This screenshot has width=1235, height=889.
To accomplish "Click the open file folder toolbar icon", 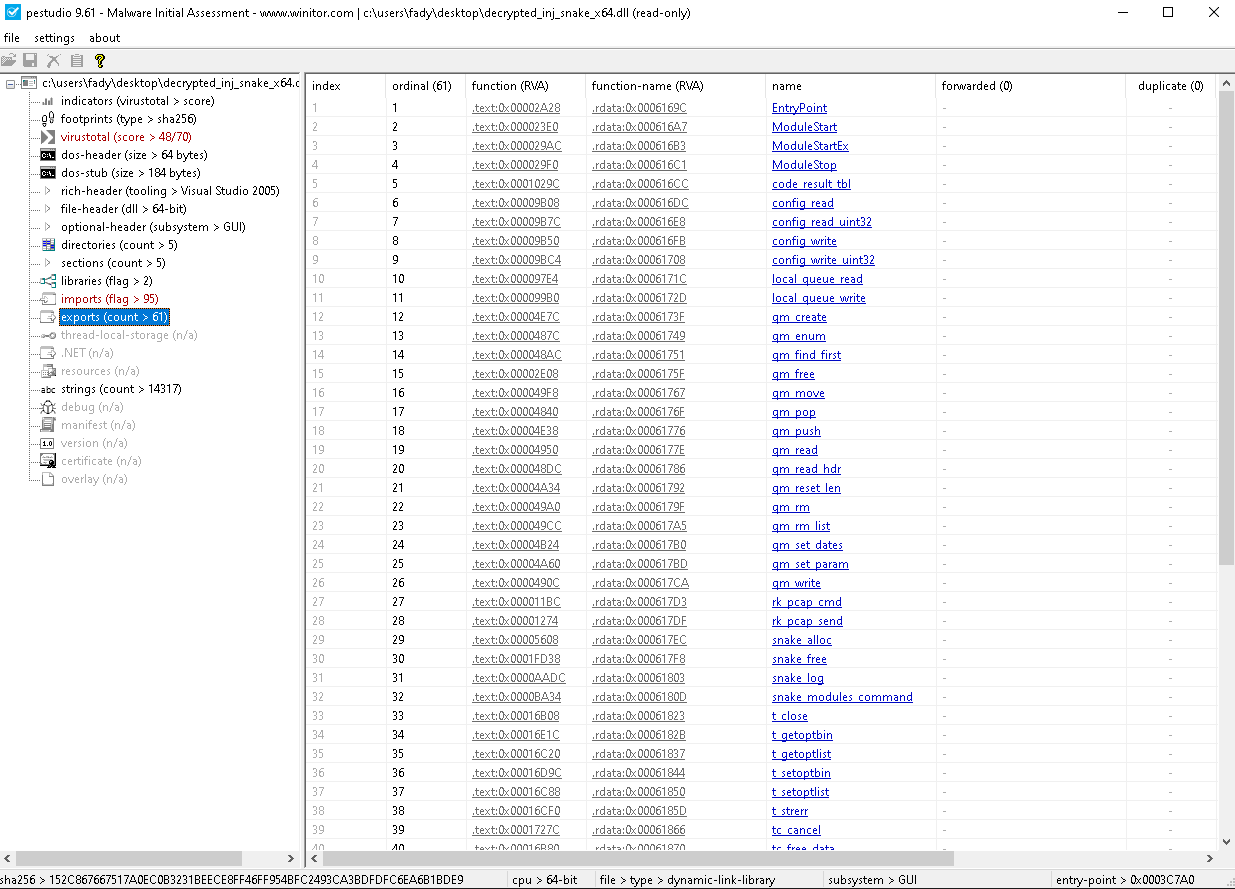I will point(9,60).
